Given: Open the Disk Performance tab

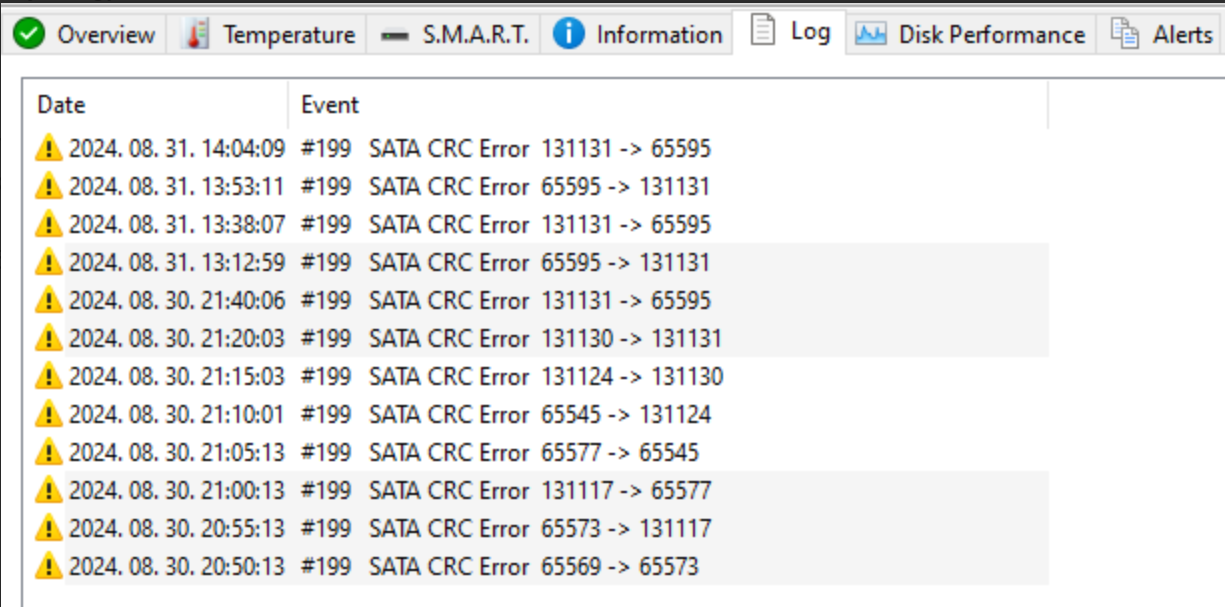Looking at the screenshot, I should (x=971, y=34).
